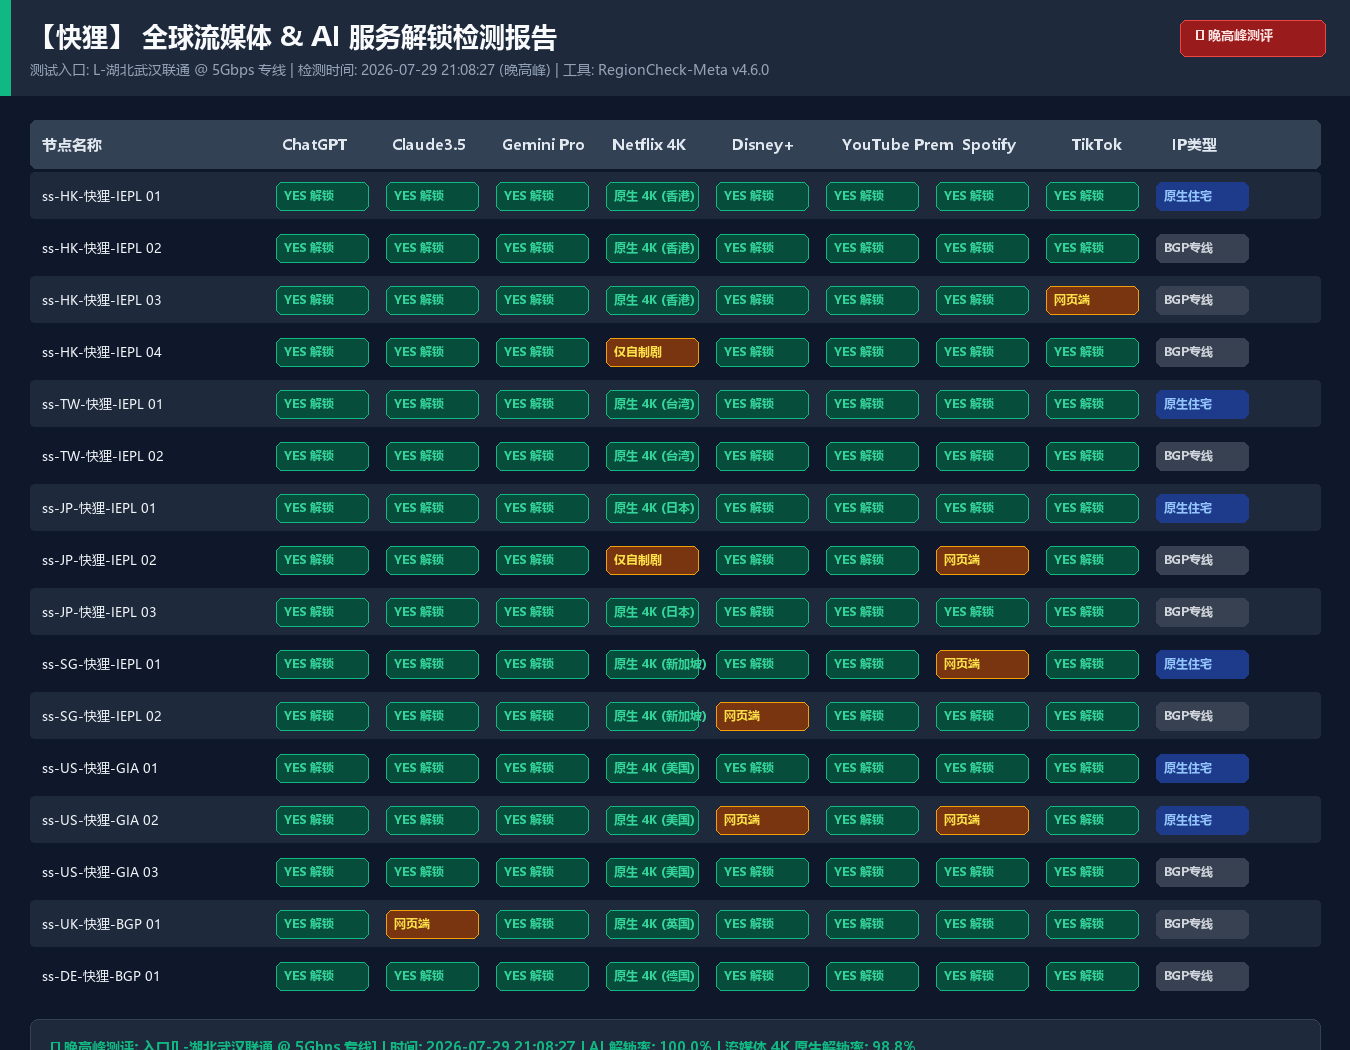Screen dimensions: 1350x1050
Task: Click 原生 4K (日本) badge in ss-JP-快狸-IEPL 01 row
Action: coord(652,508)
